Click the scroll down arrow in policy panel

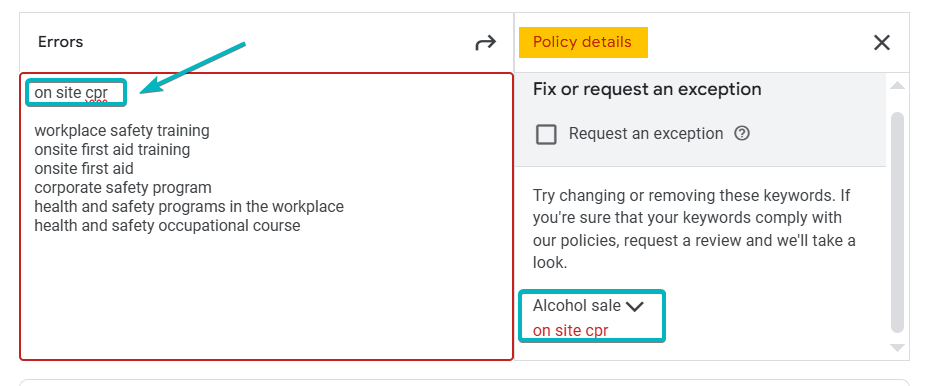pos(897,348)
